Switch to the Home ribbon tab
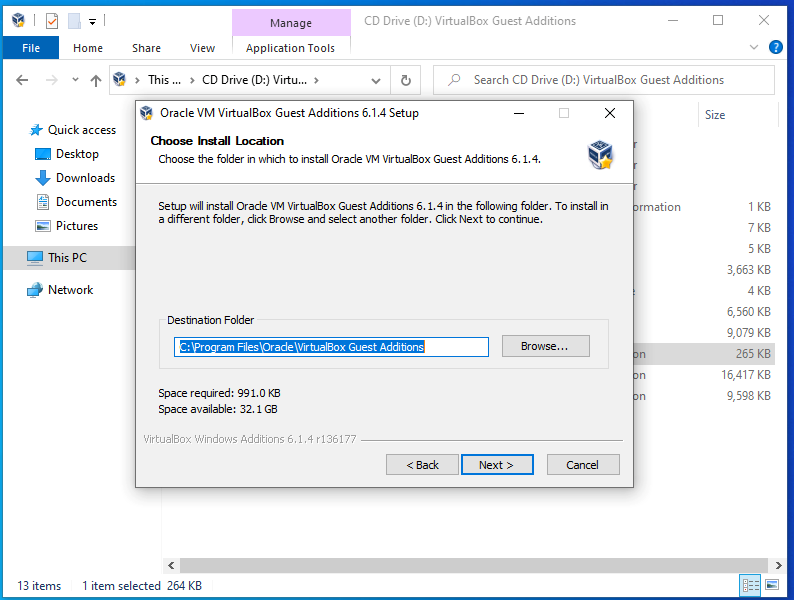Viewport: 794px width, 600px height. [88, 48]
